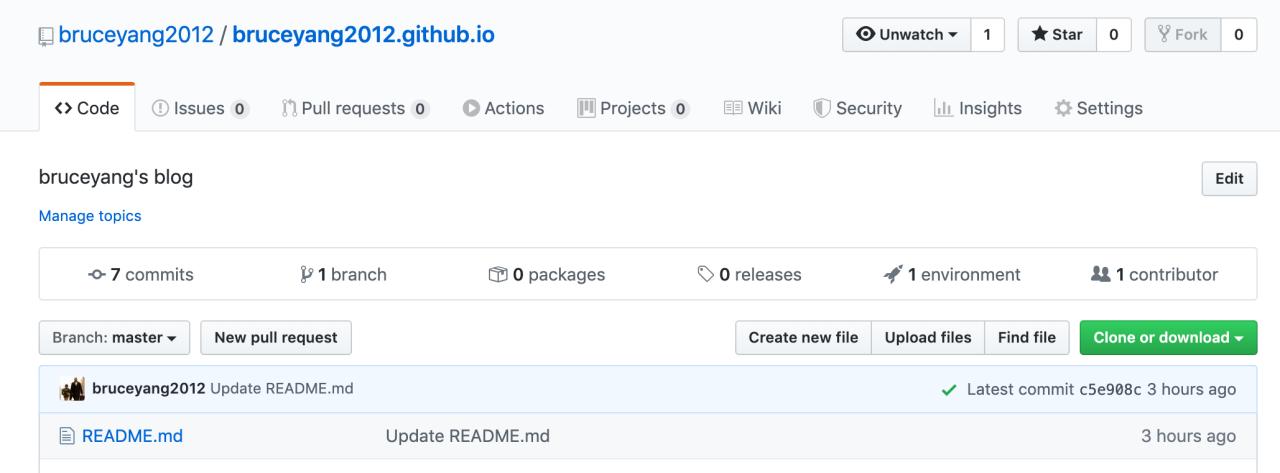
Task: View the Insights tab
Action: (x=977, y=108)
